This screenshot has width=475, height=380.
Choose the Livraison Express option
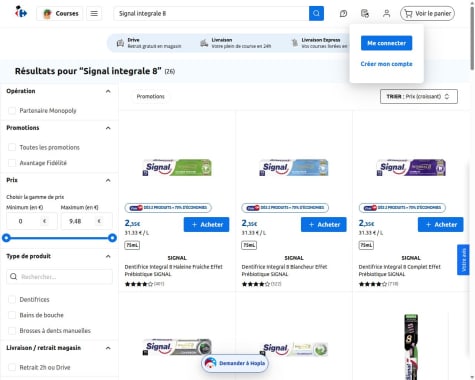coord(320,43)
